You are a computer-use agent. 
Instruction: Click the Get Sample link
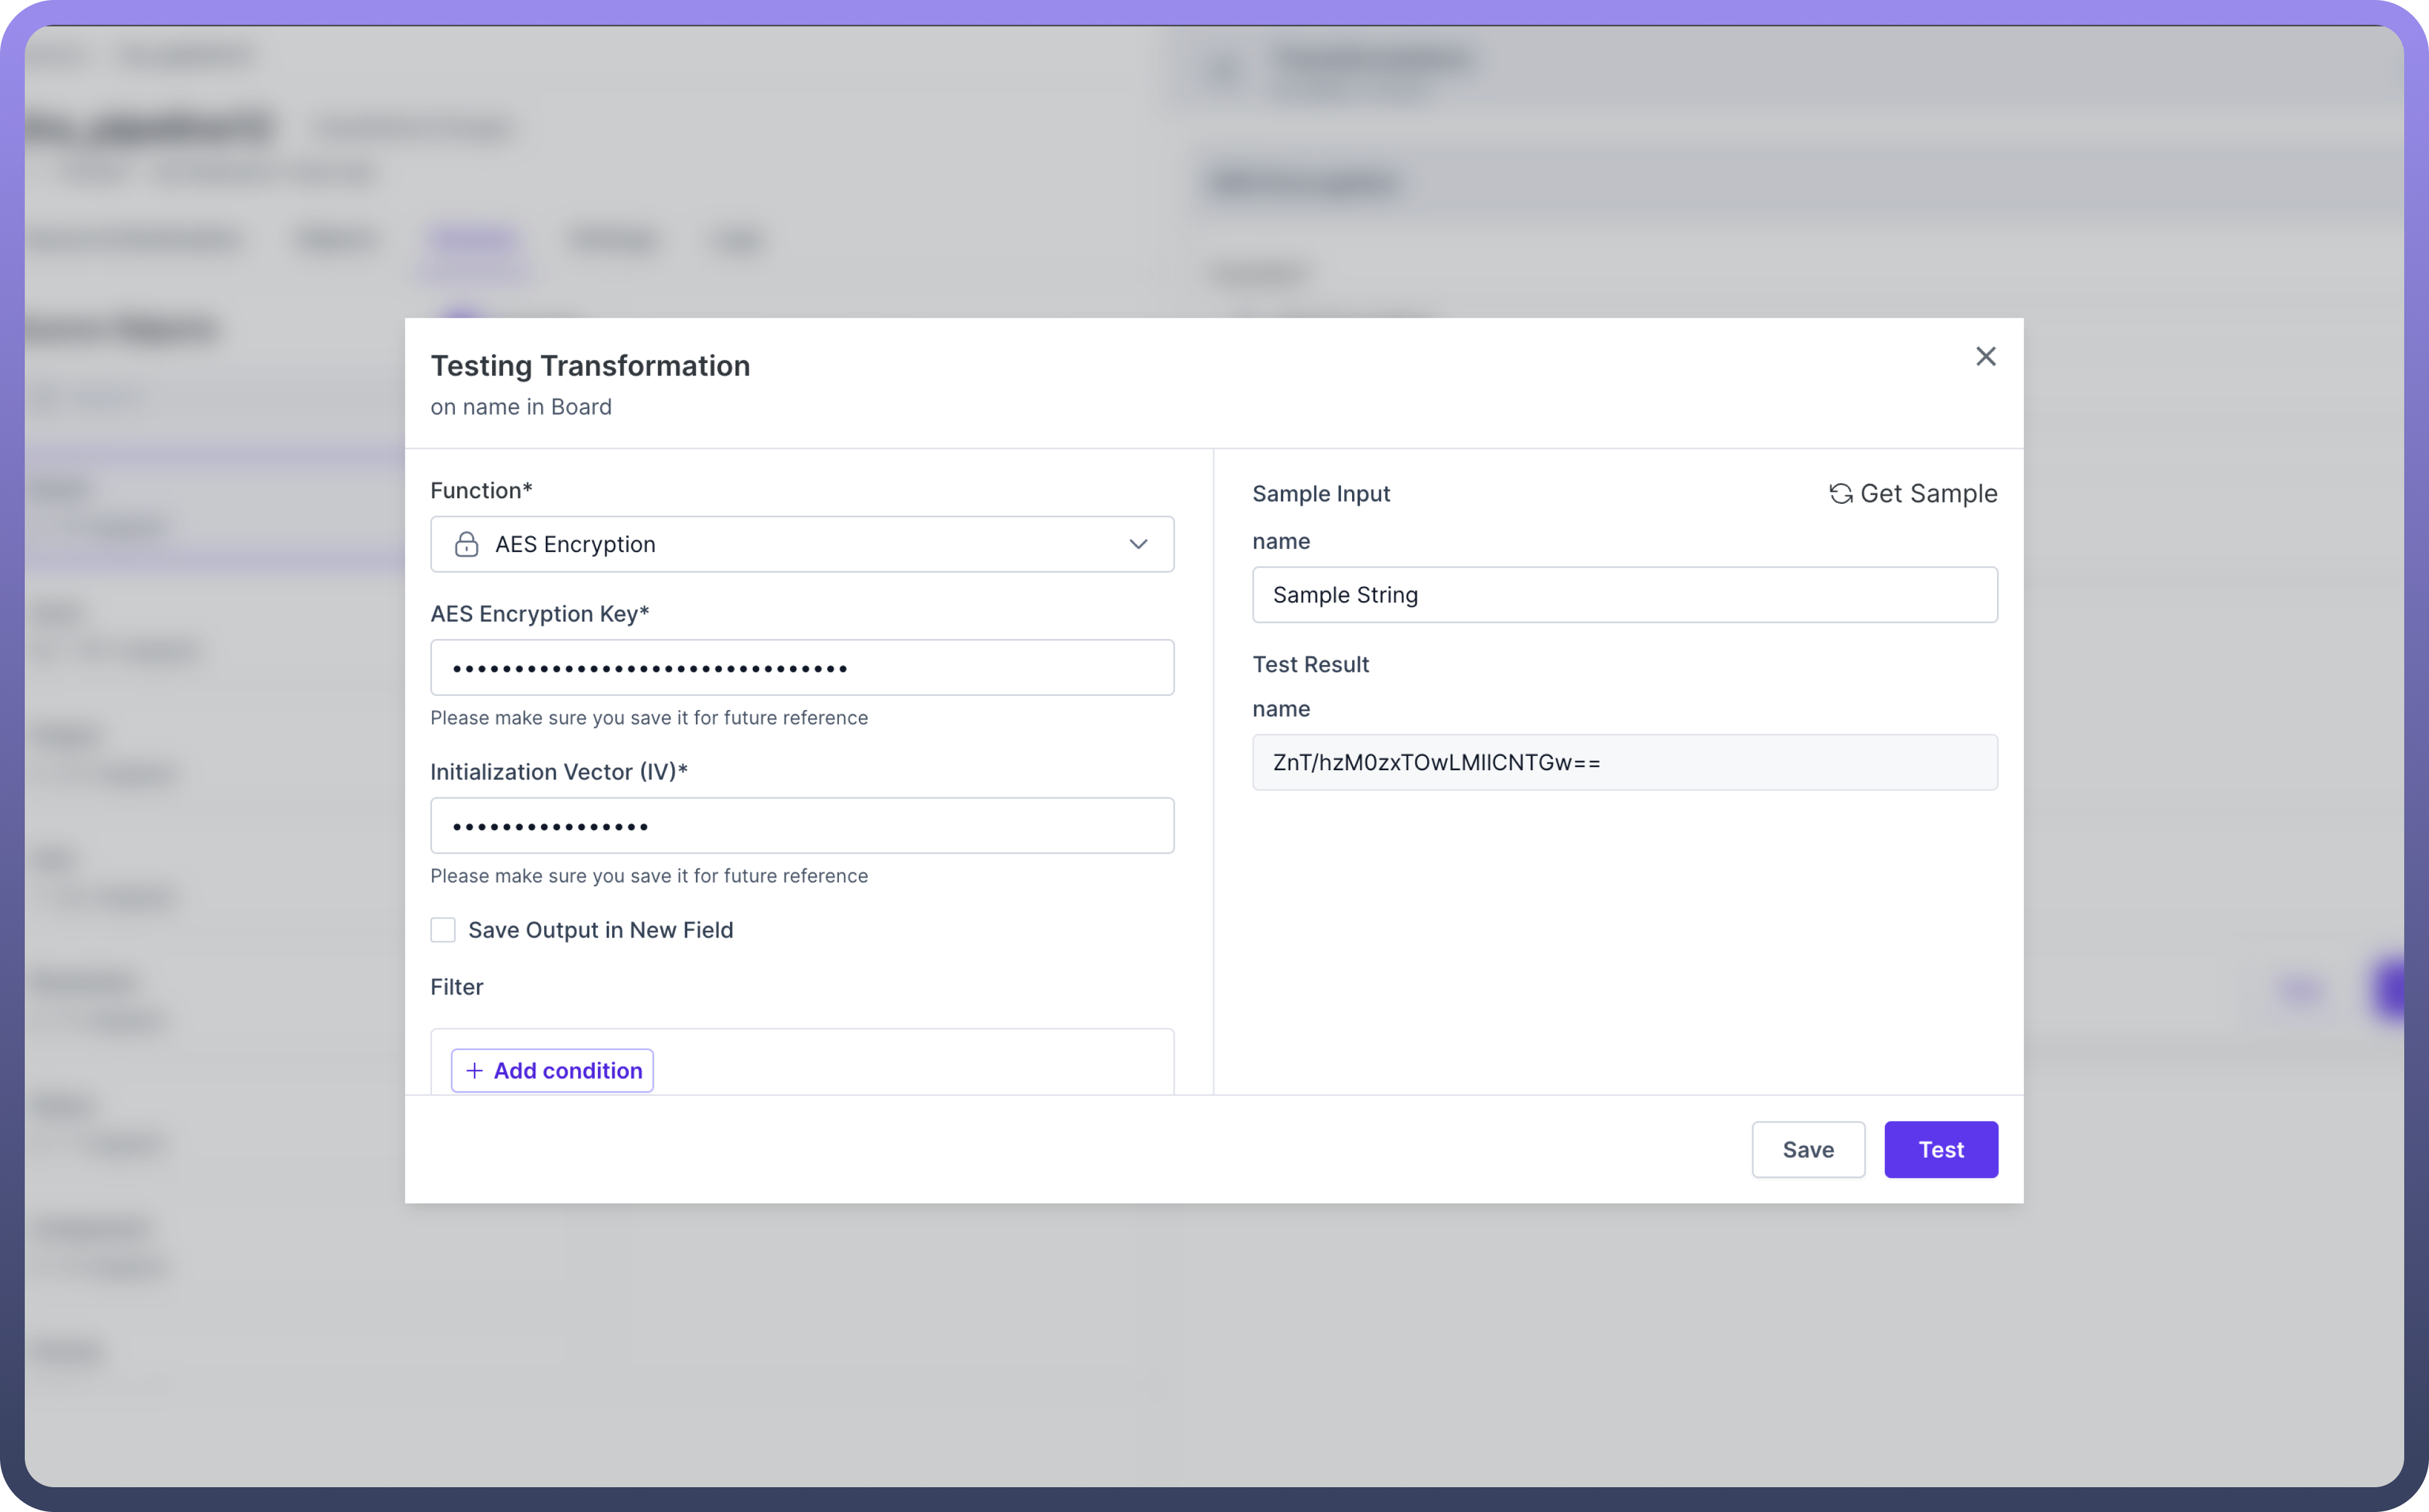click(1927, 494)
